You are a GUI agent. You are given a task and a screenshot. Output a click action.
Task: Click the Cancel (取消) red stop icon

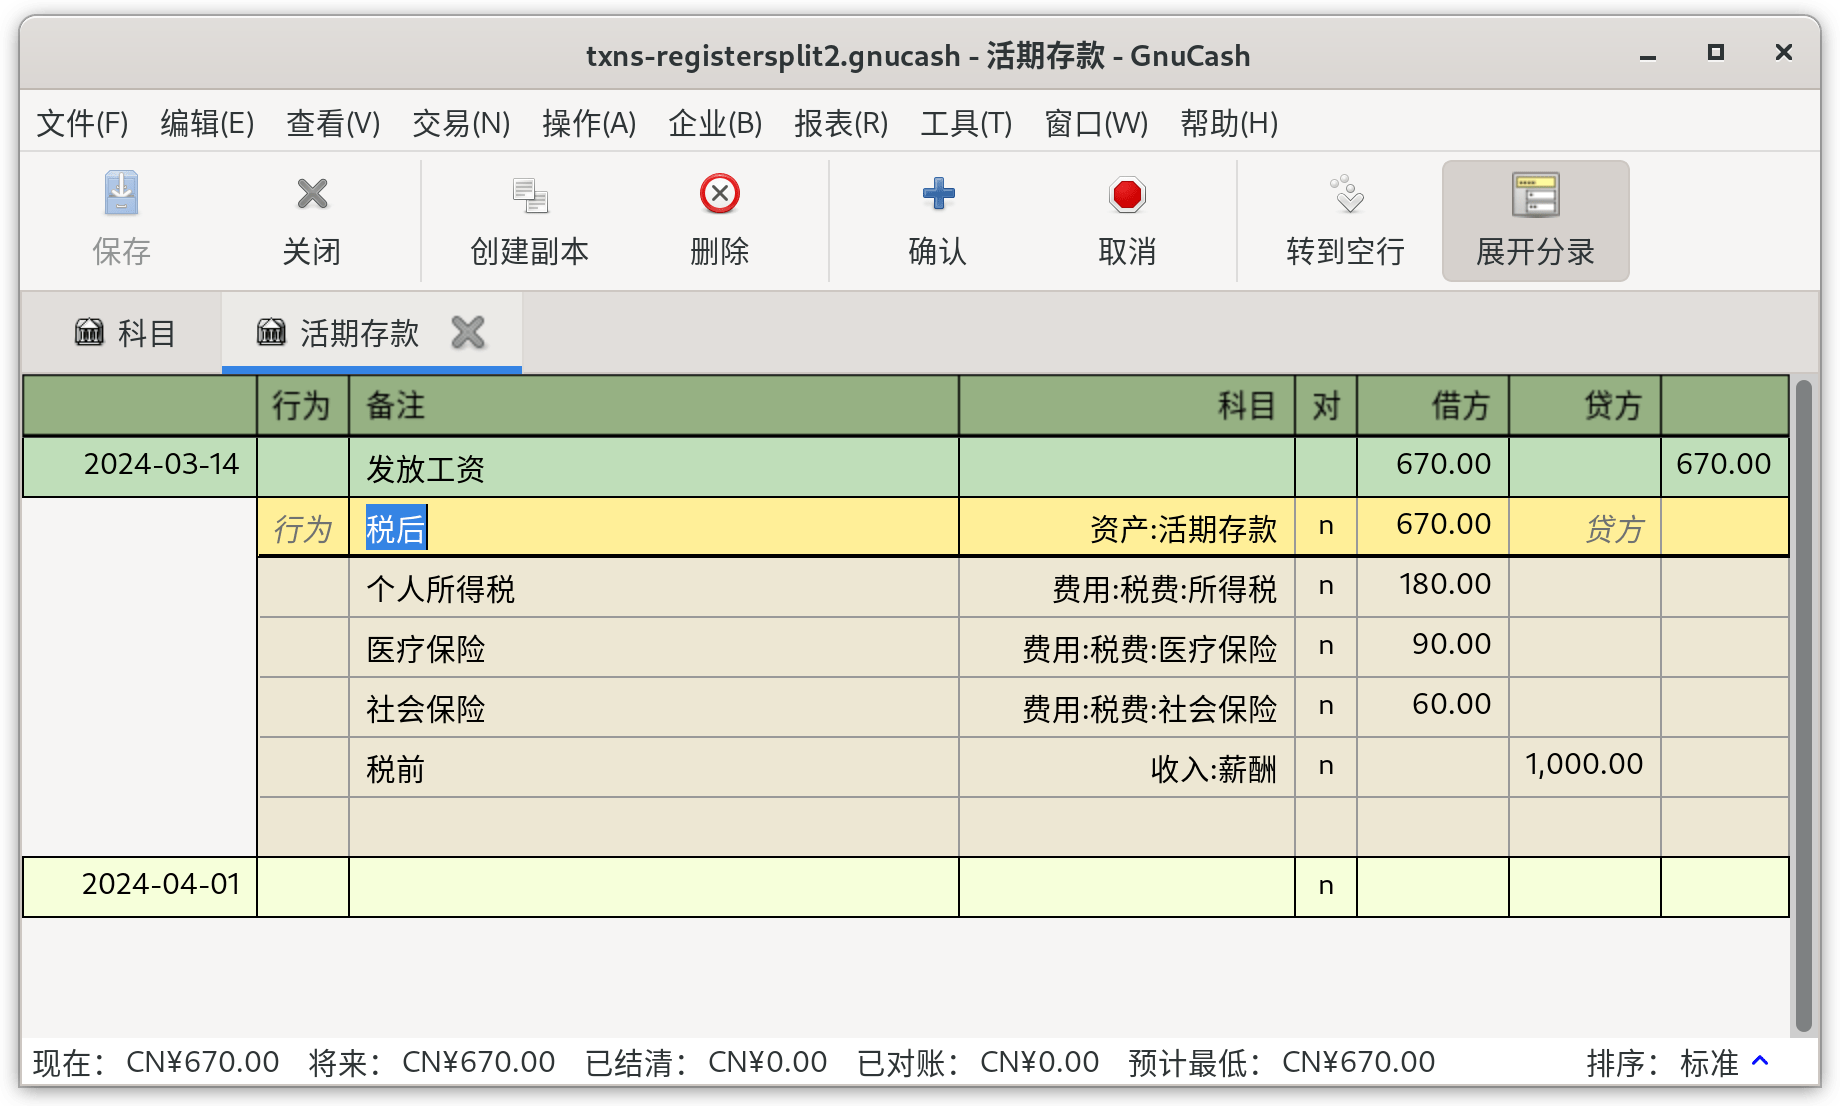(1127, 195)
